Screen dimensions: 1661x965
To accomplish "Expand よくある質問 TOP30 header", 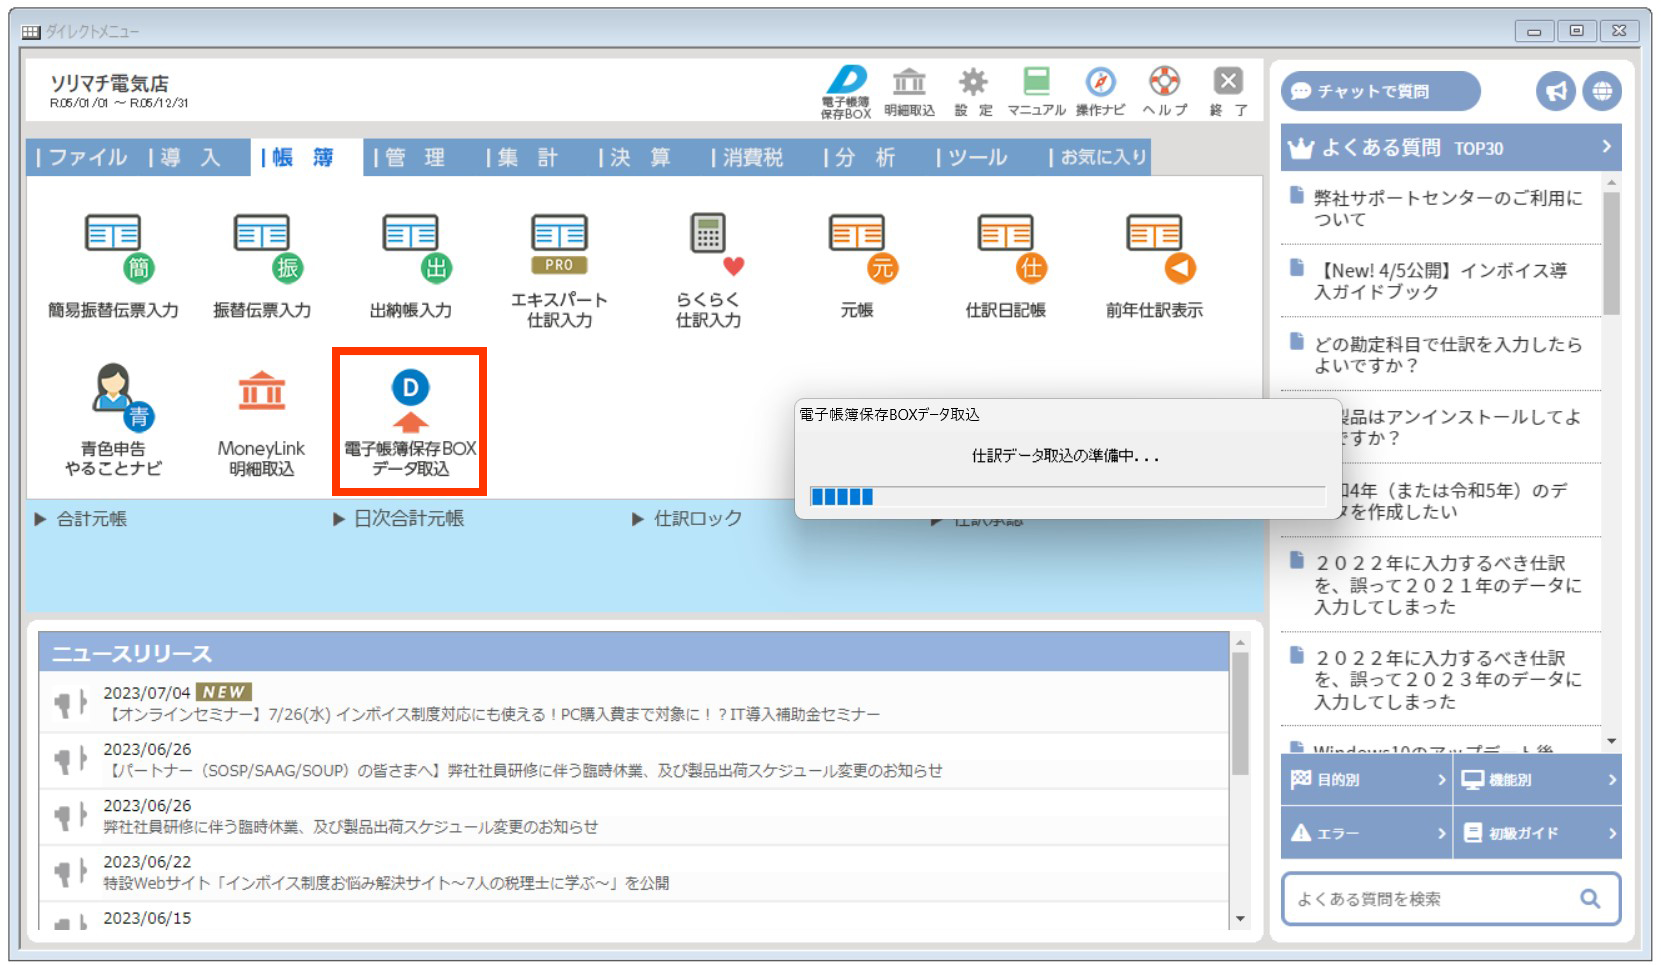I will (1451, 148).
